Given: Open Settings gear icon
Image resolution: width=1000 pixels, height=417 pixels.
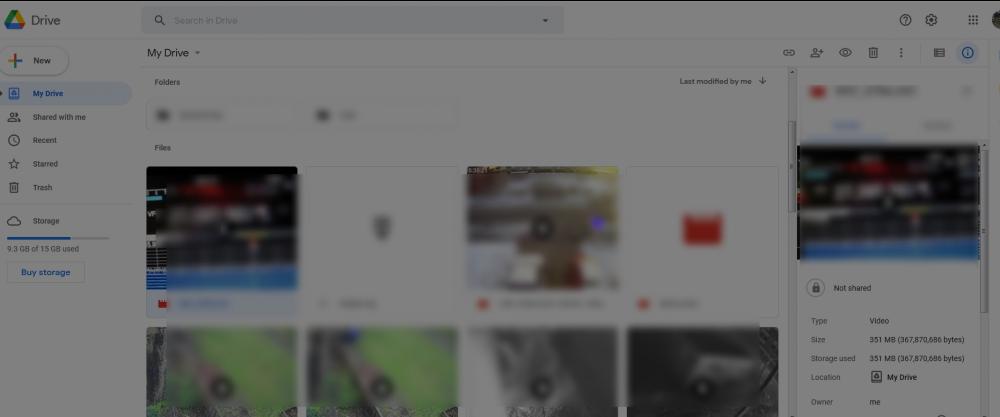Looking at the screenshot, I should [931, 20].
